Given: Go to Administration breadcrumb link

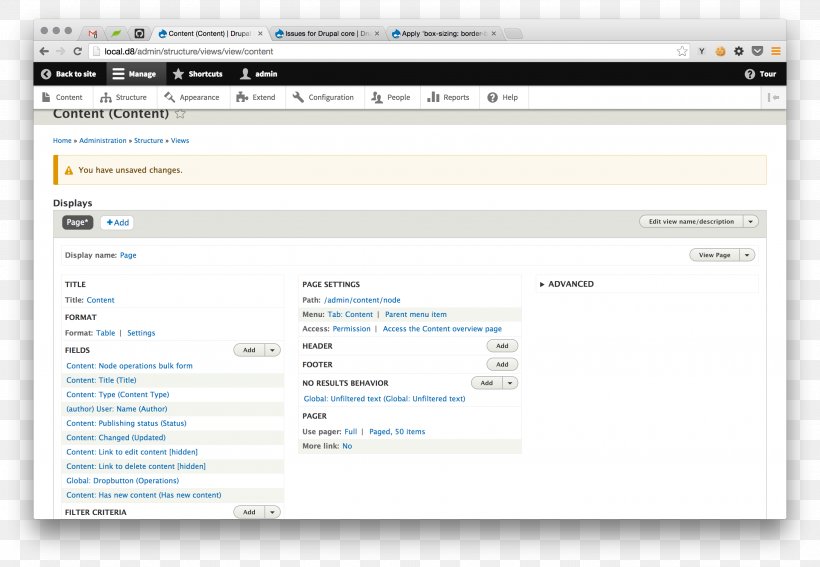Looking at the screenshot, I should pyautogui.click(x=102, y=140).
